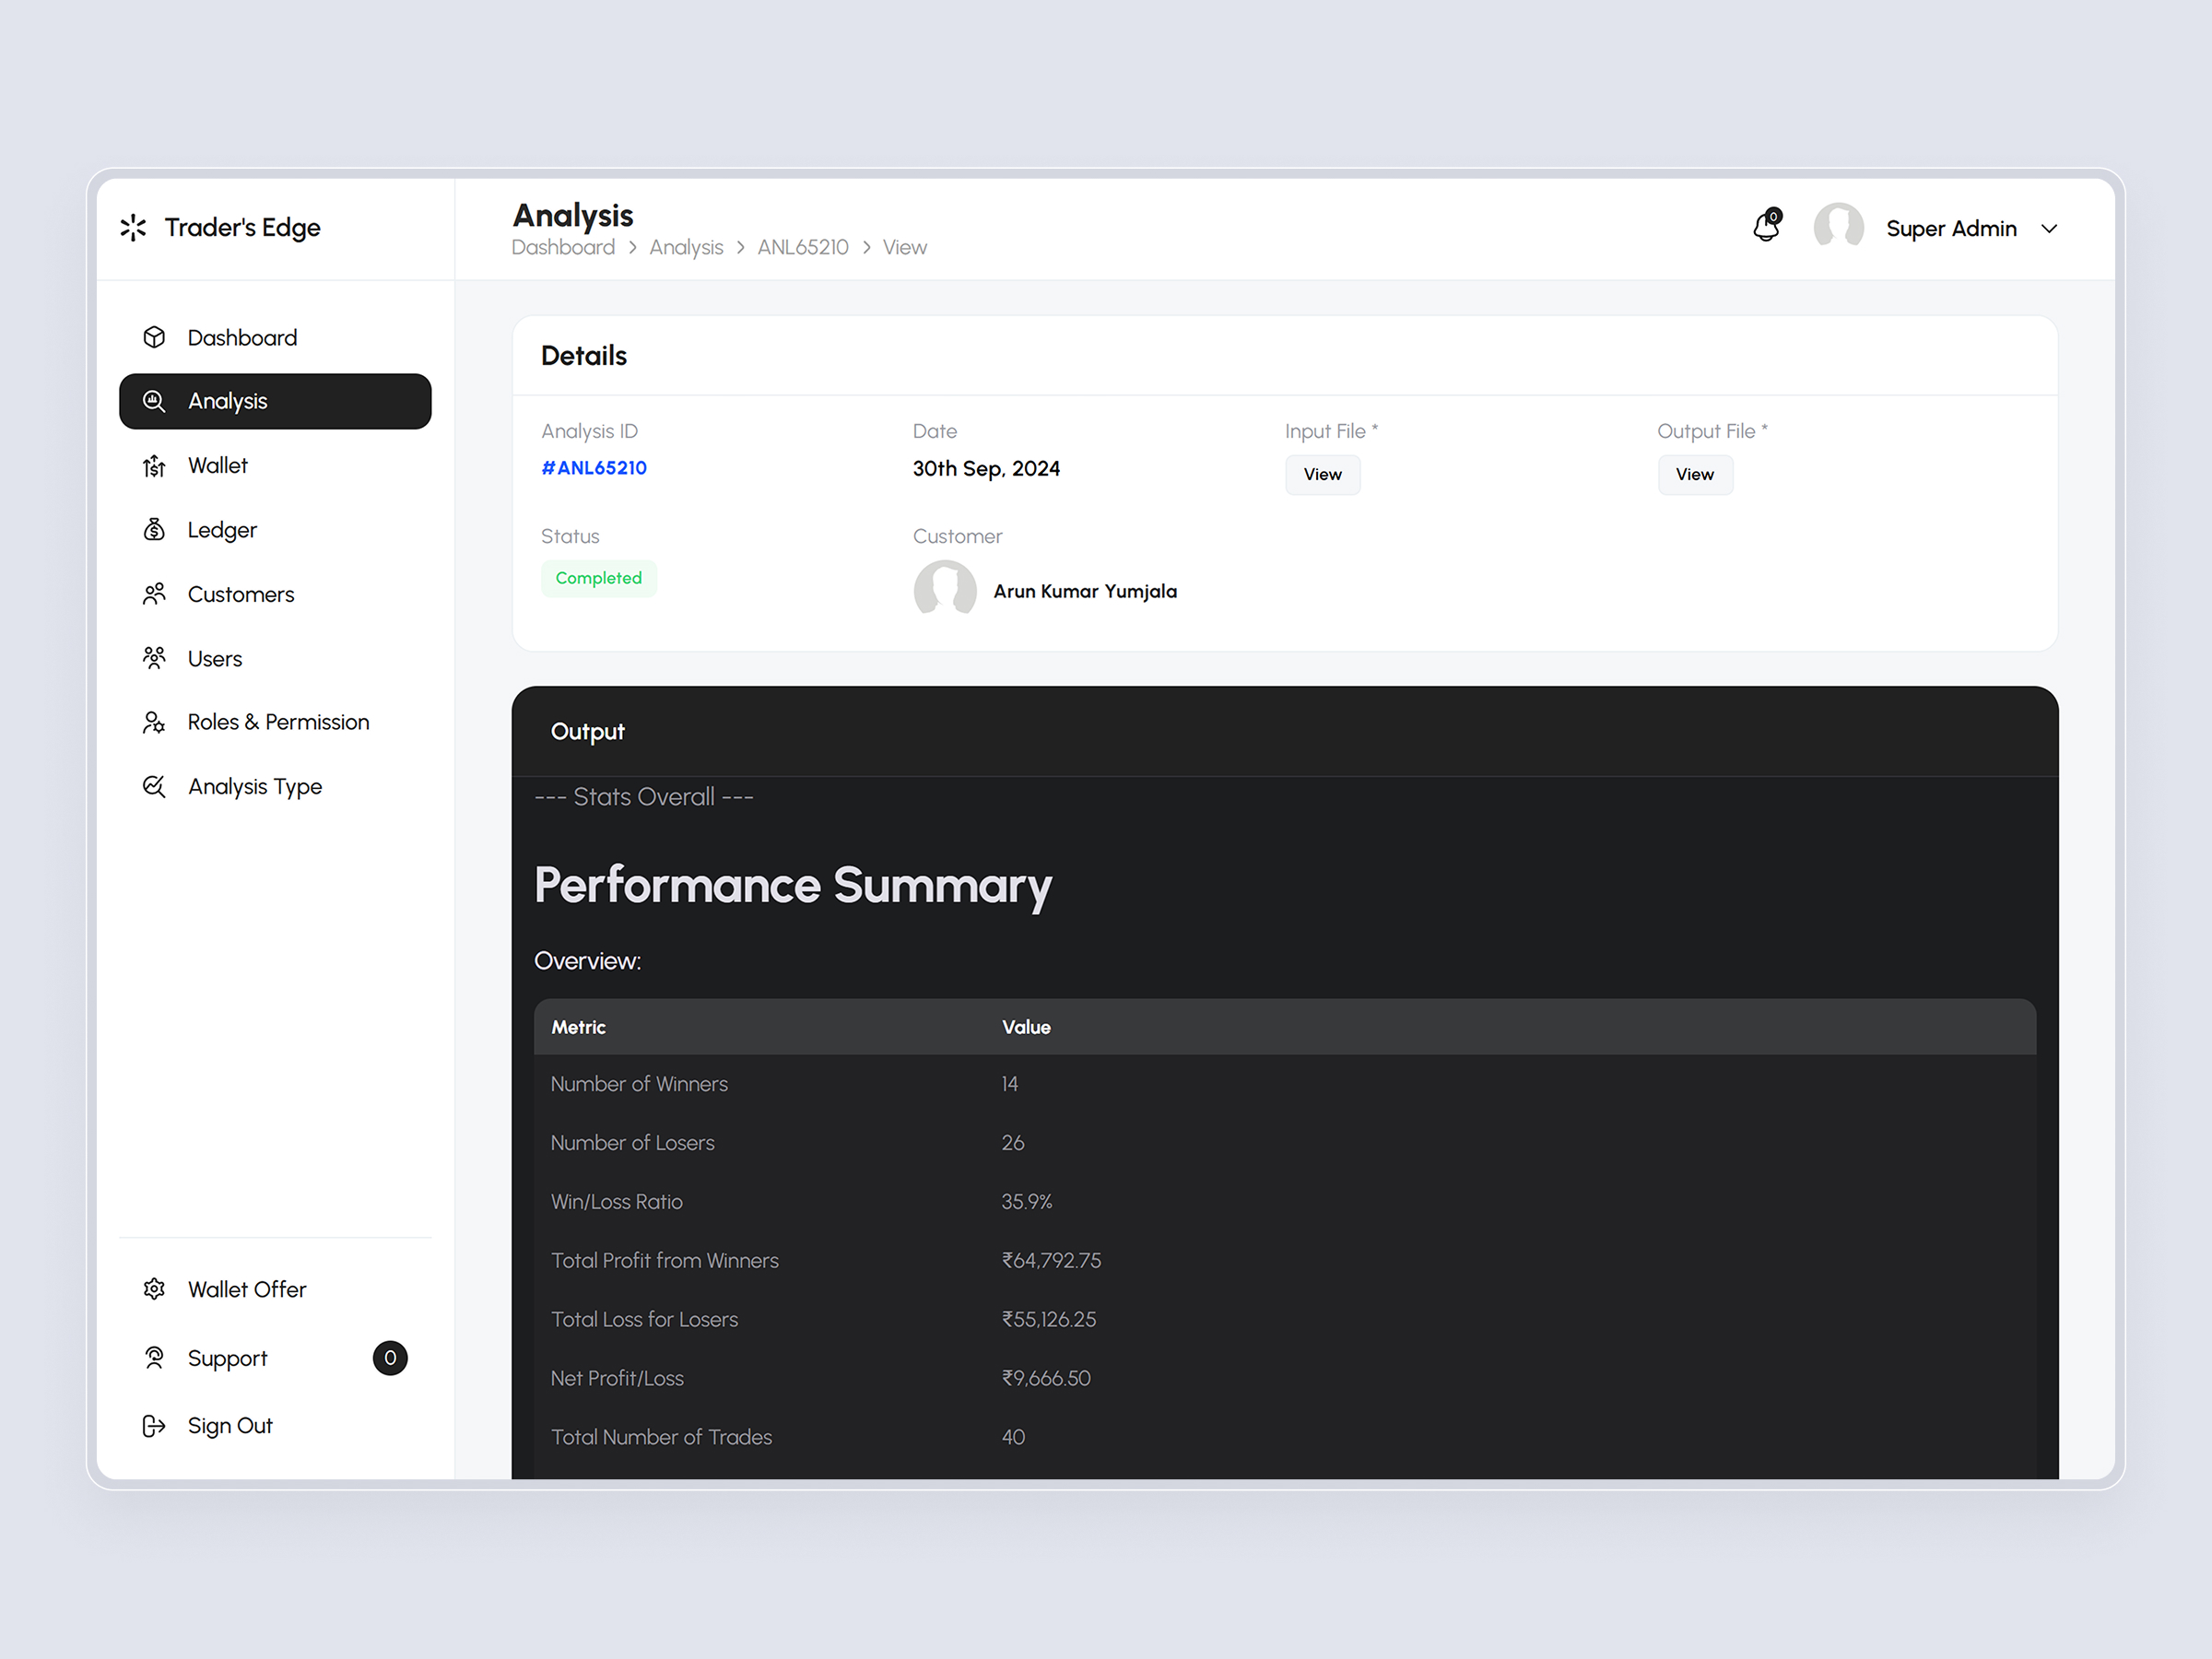Expand the Super Admin account dropdown
The image size is (2212, 1659).
click(x=2050, y=228)
